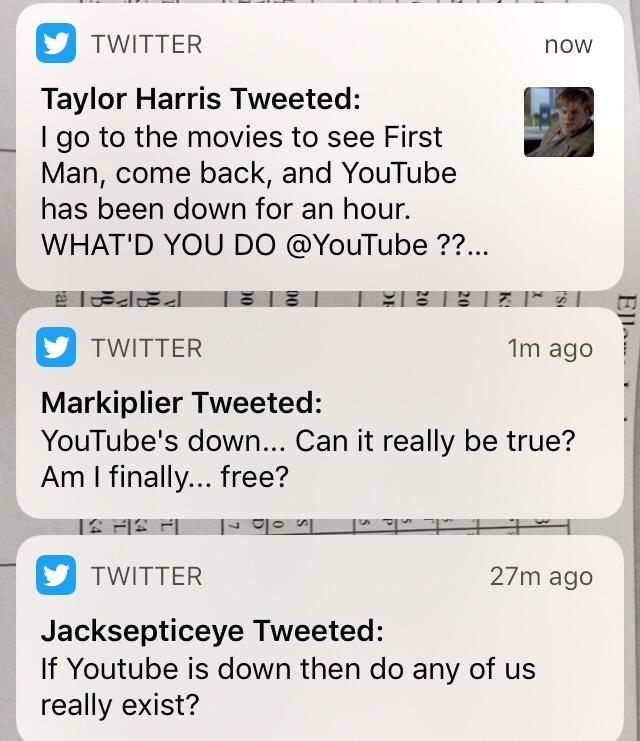The image size is (640, 741).
Task: Open the profile photo thumbnail in Taylor Harris notification
Action: coord(558,122)
